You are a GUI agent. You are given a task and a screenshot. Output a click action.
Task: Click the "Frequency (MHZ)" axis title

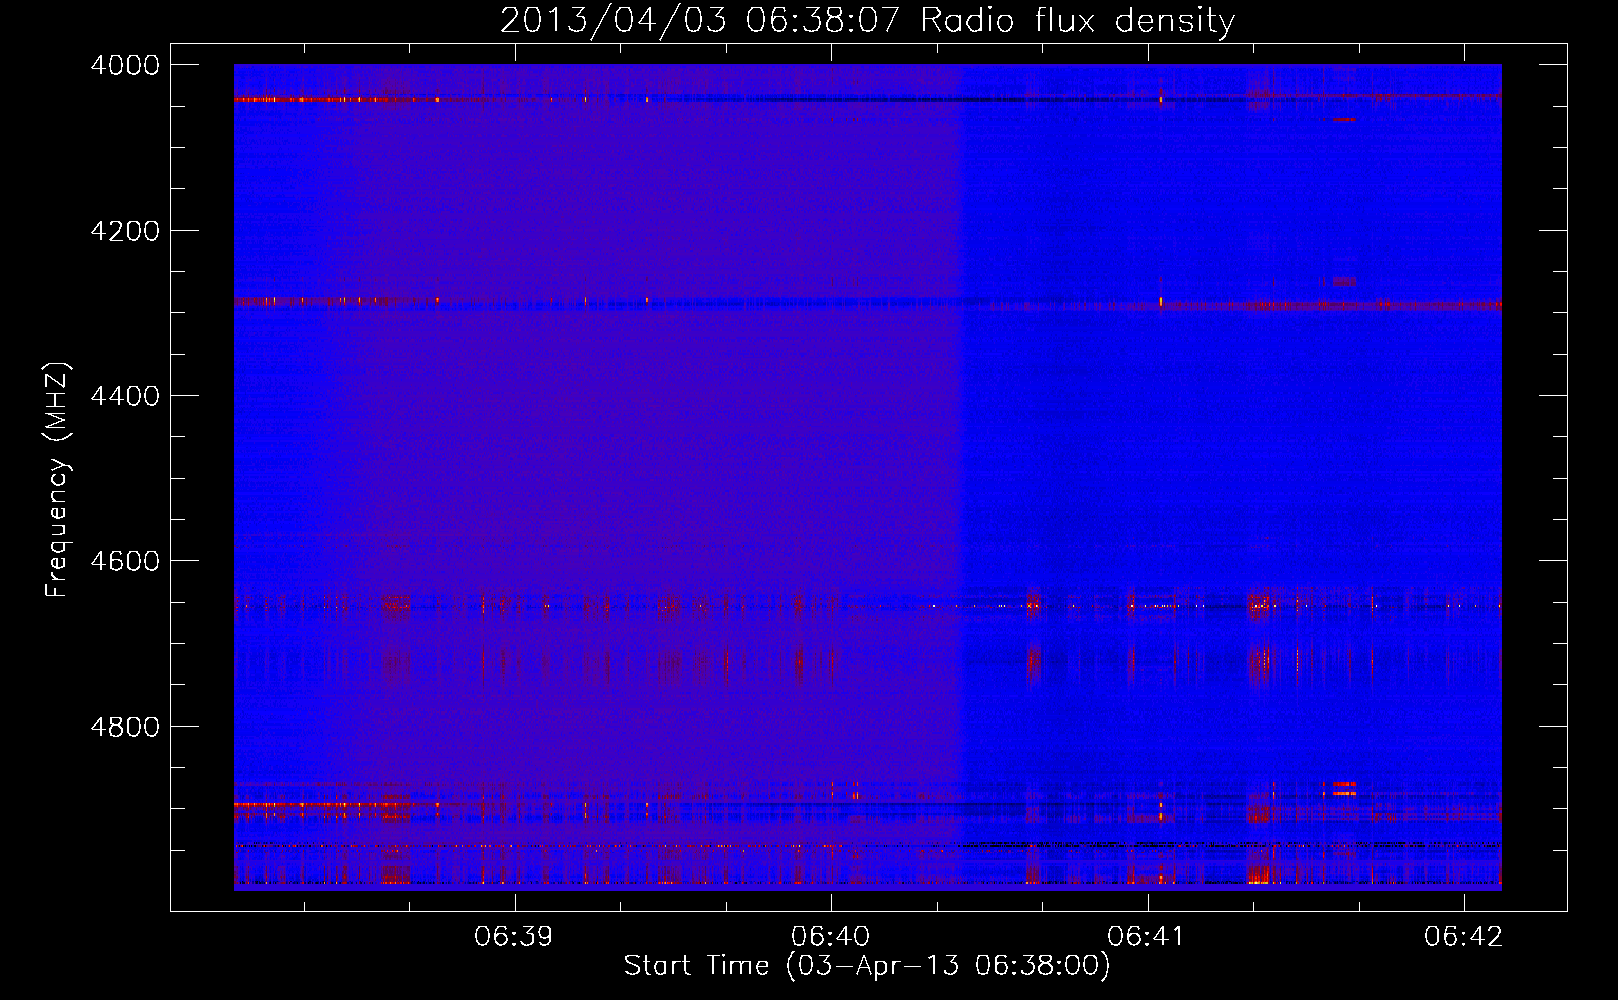pos(58,480)
